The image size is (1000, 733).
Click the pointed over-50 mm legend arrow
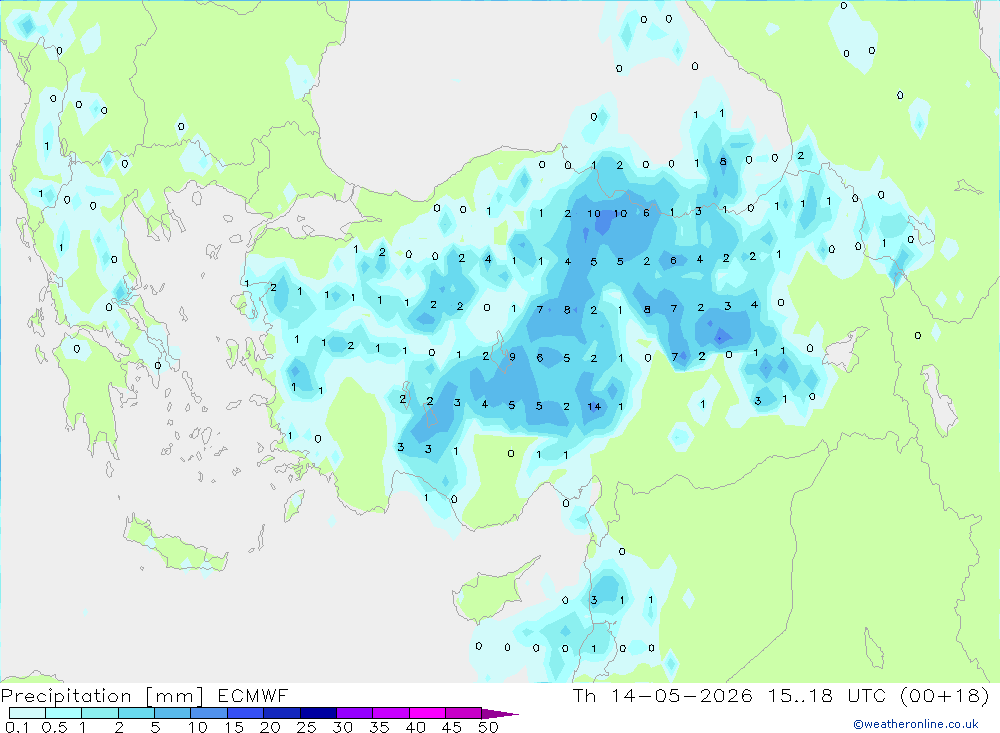click(500, 713)
